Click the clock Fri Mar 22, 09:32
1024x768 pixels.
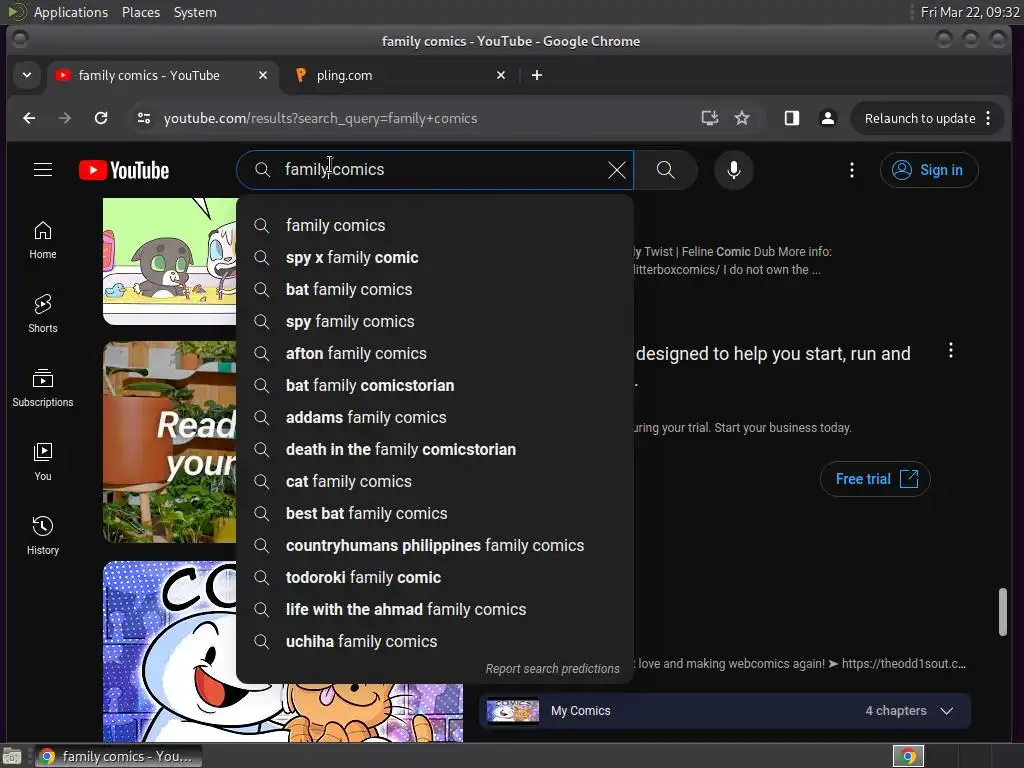[970, 12]
